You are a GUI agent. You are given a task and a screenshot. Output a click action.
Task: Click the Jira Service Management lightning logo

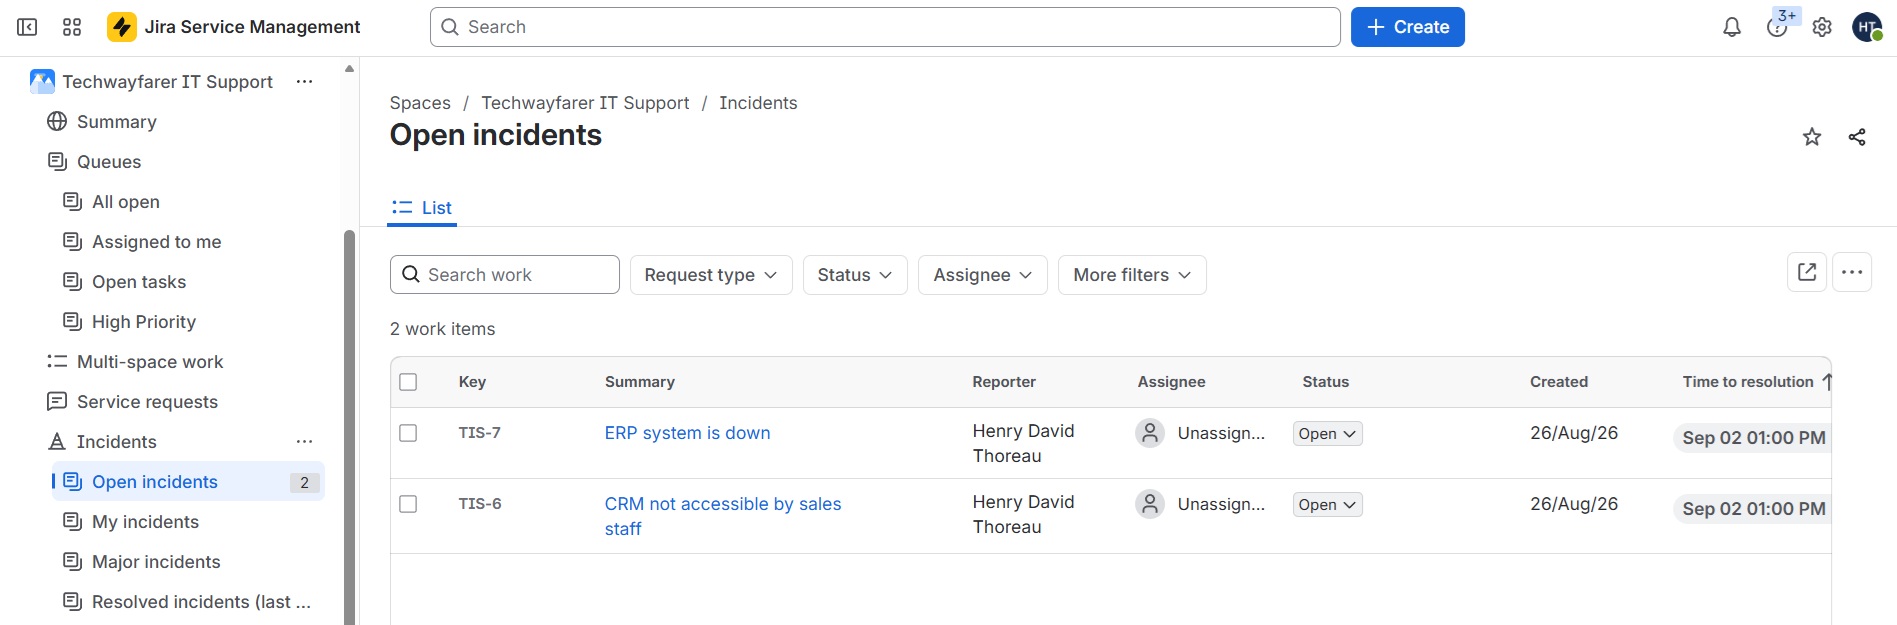pyautogui.click(x=122, y=27)
